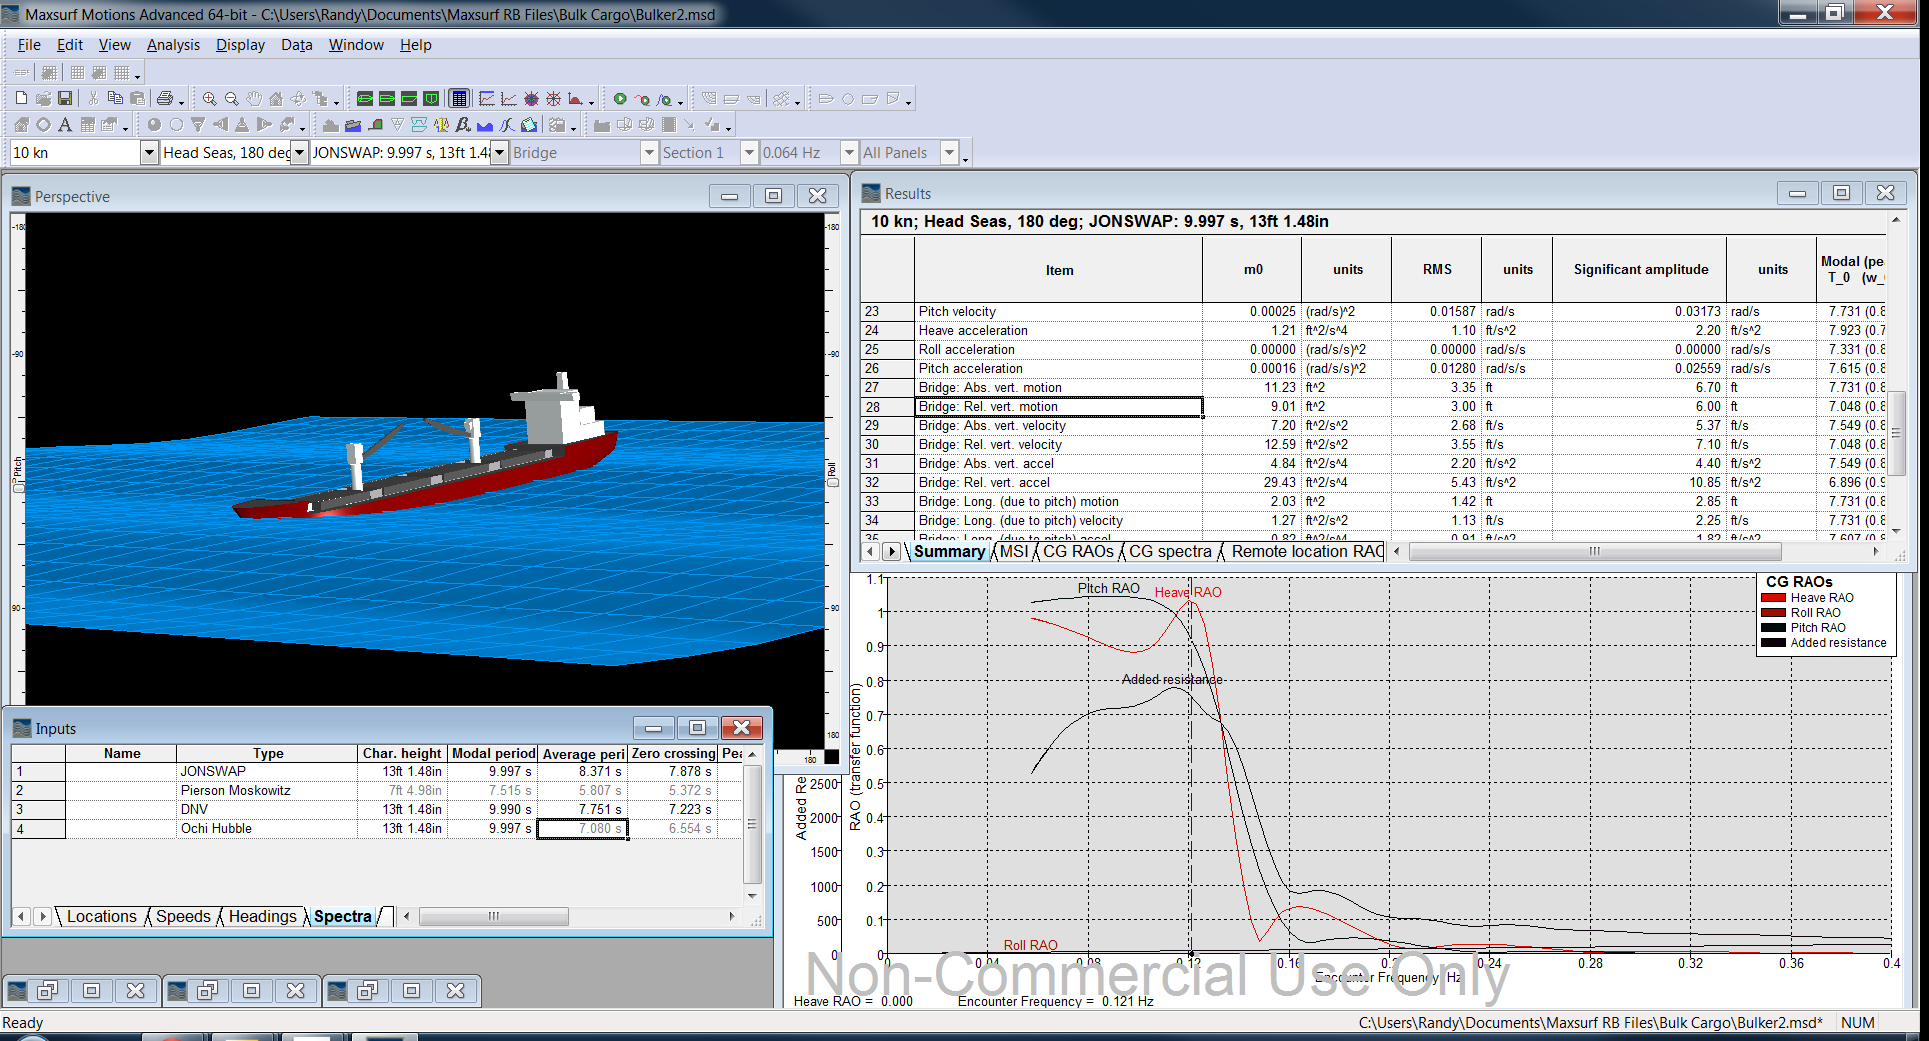Viewport: 1929px width, 1041px height.
Task: Click the balance scales icon
Action: click(441, 124)
